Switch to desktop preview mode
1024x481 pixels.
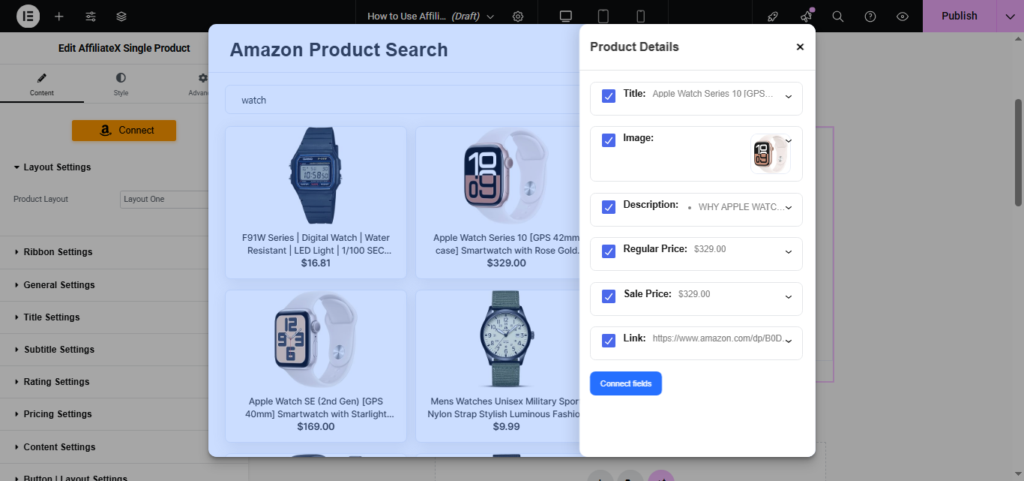tap(566, 16)
